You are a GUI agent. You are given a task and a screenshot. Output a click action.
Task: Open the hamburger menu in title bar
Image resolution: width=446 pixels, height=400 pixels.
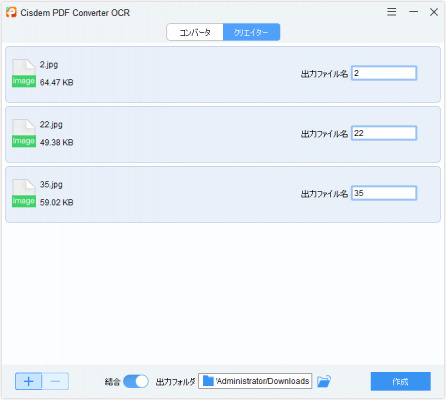point(392,12)
